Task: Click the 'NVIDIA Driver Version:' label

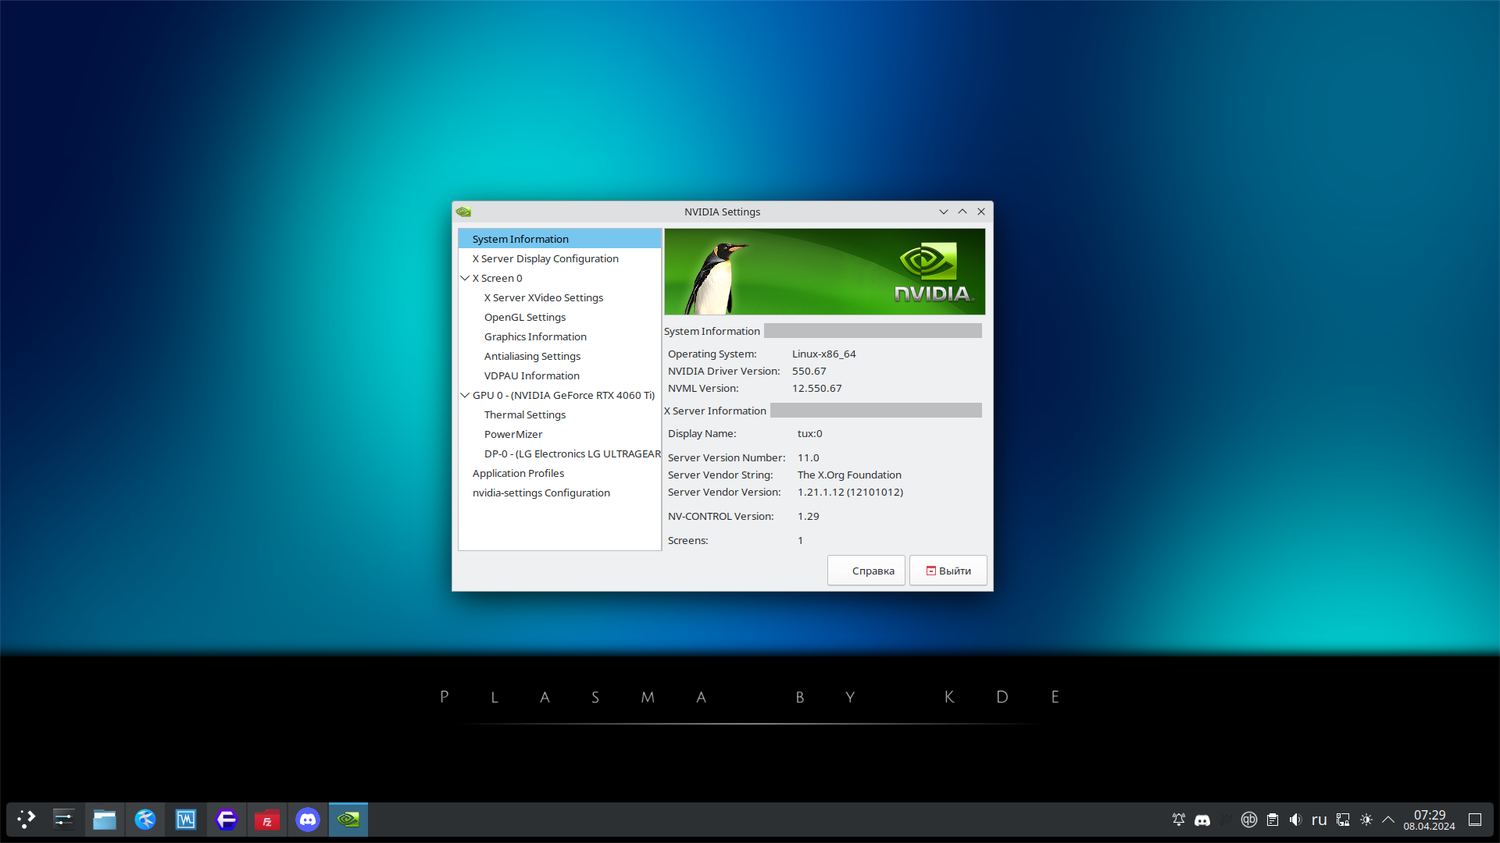Action: [724, 371]
